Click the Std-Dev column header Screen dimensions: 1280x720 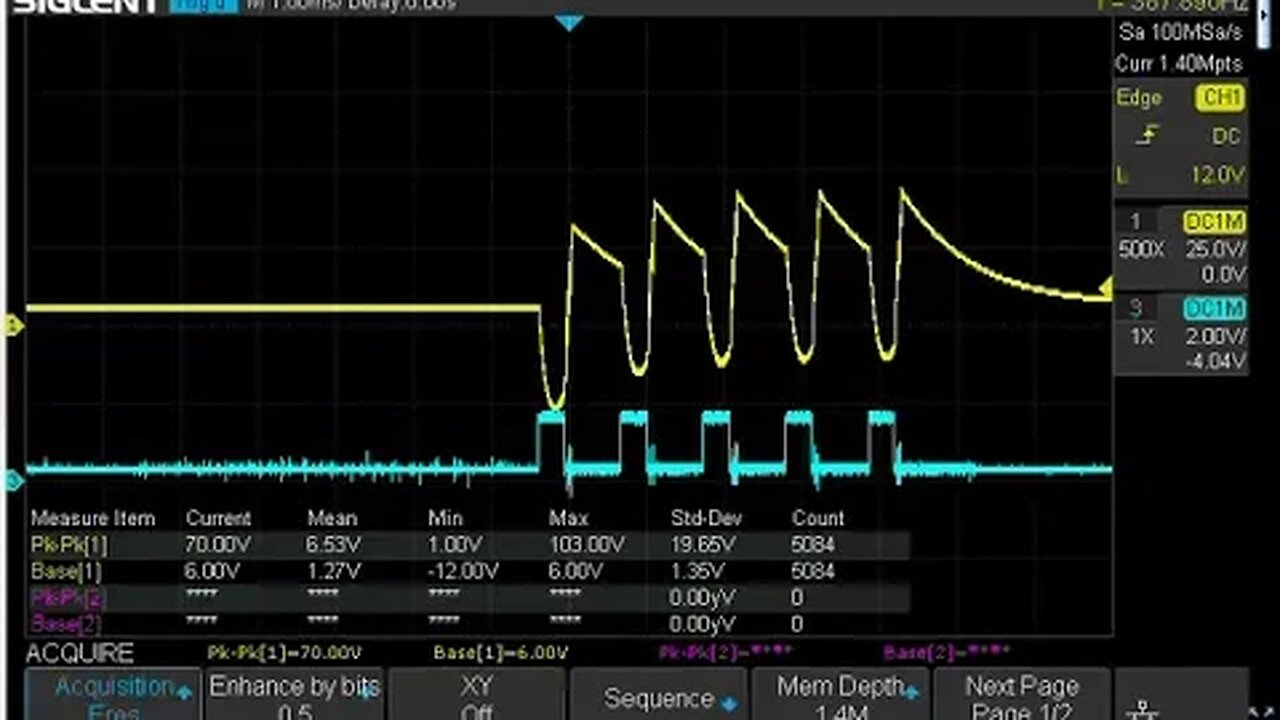coord(706,518)
